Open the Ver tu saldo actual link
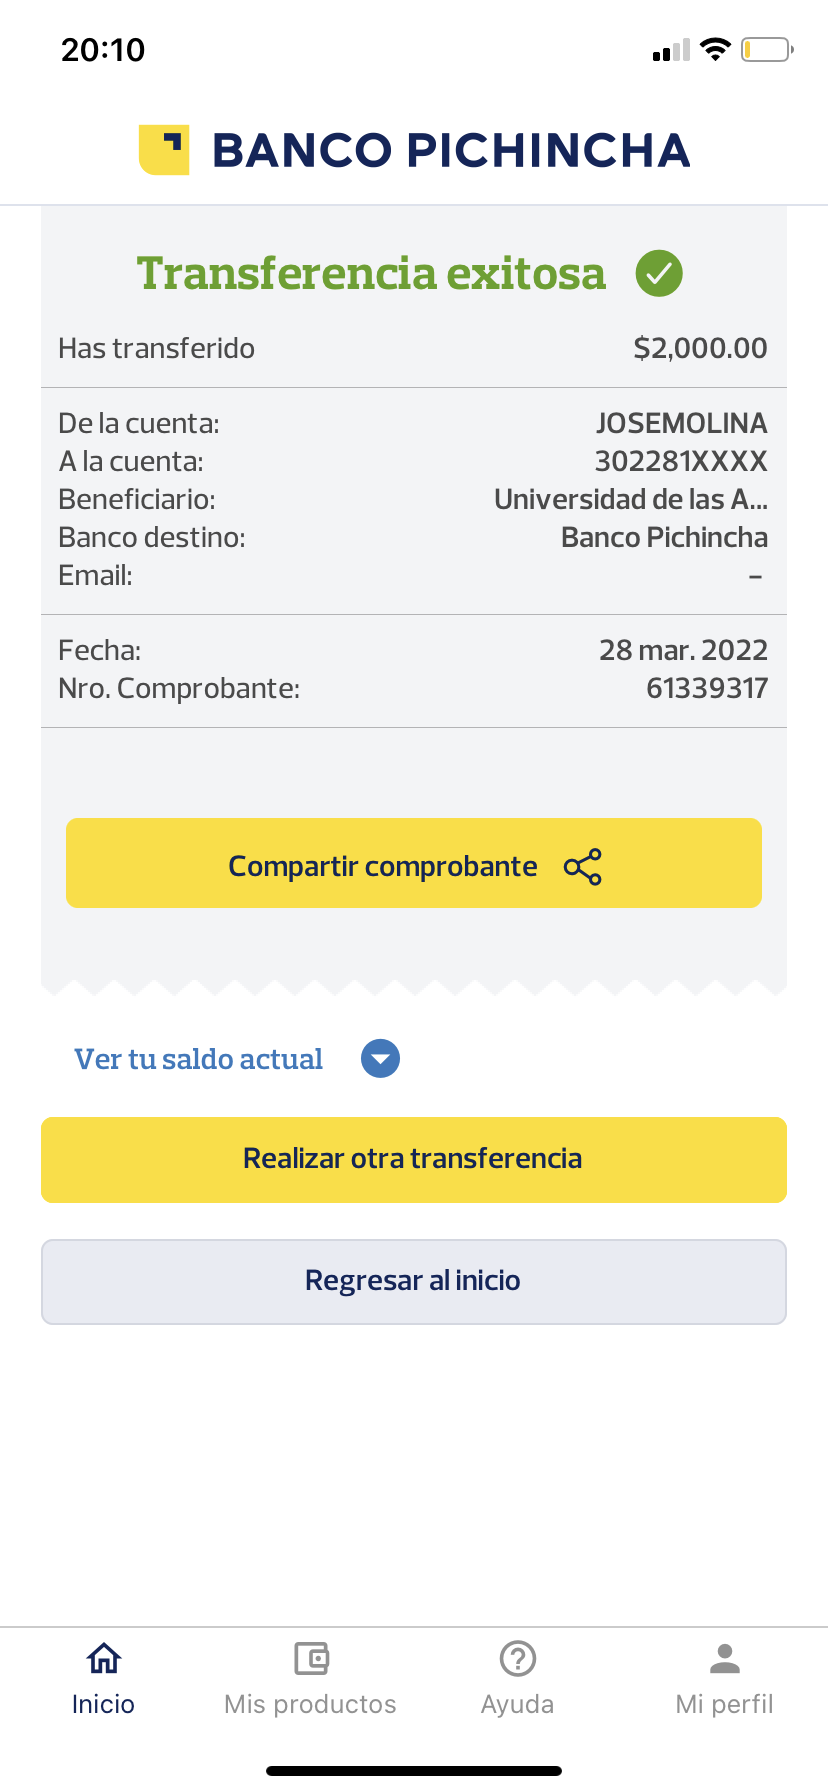 tap(199, 1059)
